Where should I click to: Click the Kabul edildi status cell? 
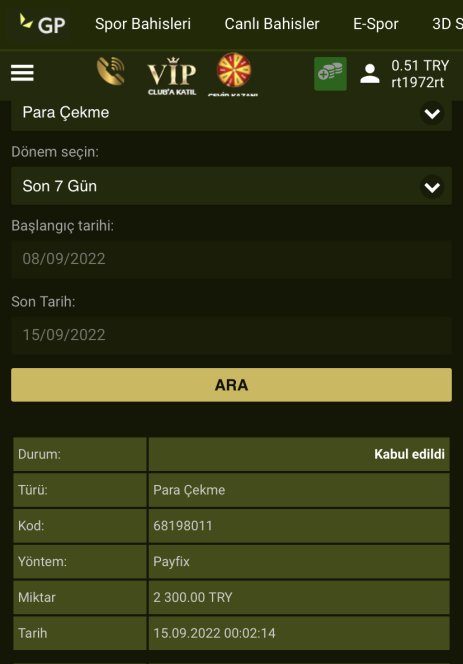point(299,454)
